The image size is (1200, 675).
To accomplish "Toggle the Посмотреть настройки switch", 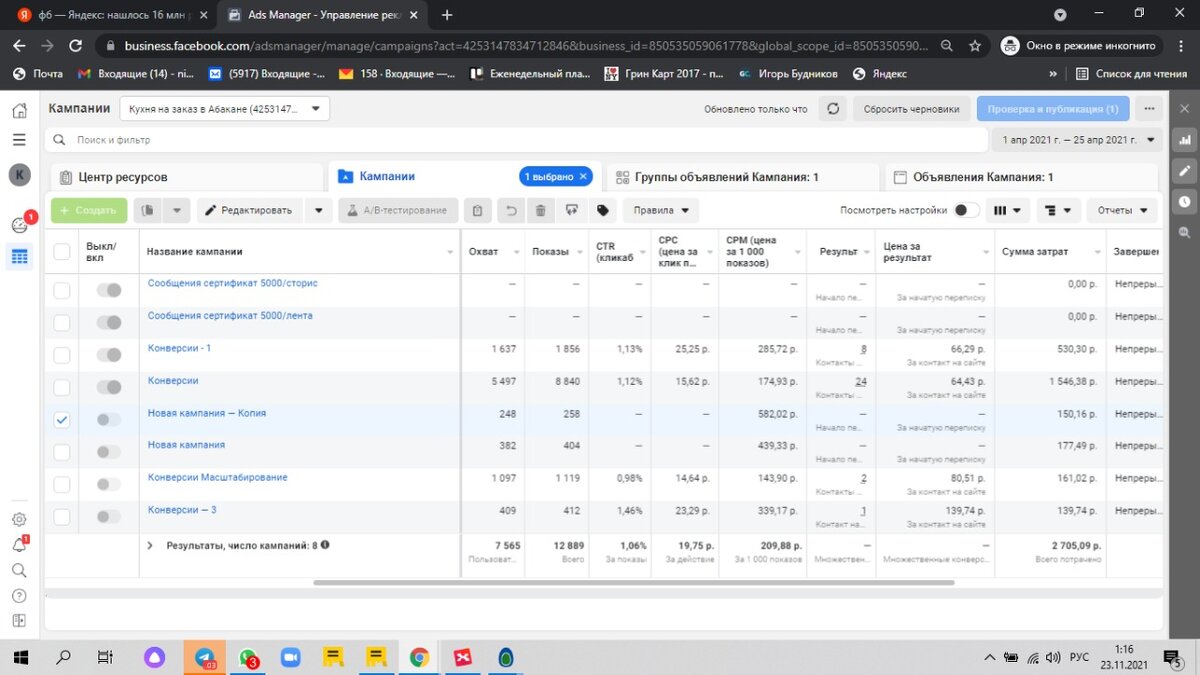I will pyautogui.click(x=966, y=210).
